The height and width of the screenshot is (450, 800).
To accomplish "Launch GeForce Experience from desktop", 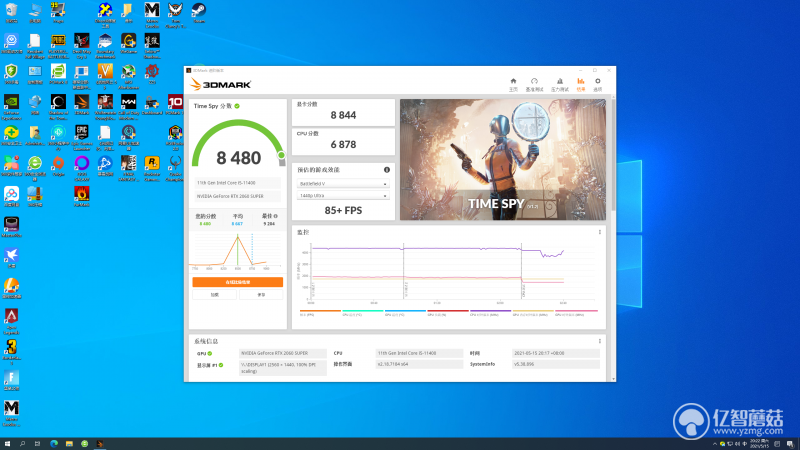I will click(x=11, y=107).
